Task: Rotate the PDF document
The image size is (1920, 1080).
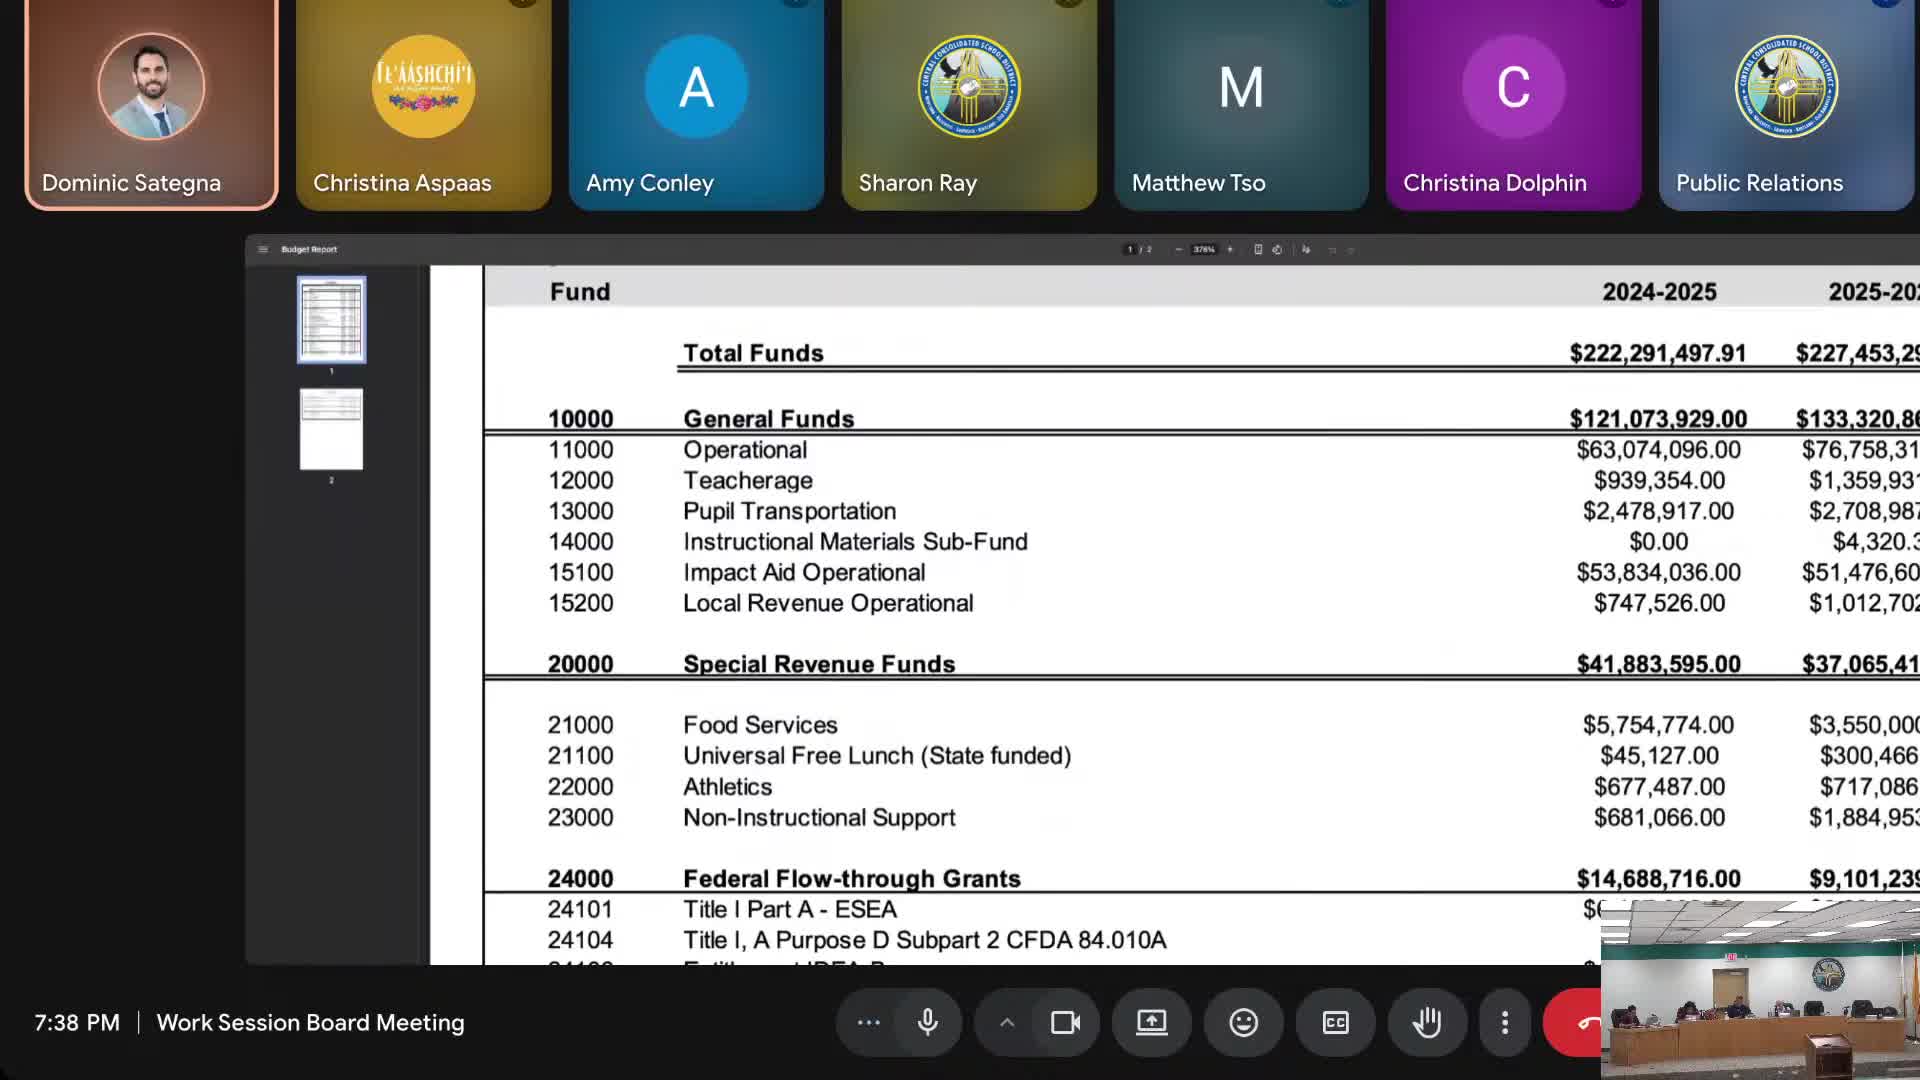Action: pyautogui.click(x=1277, y=249)
